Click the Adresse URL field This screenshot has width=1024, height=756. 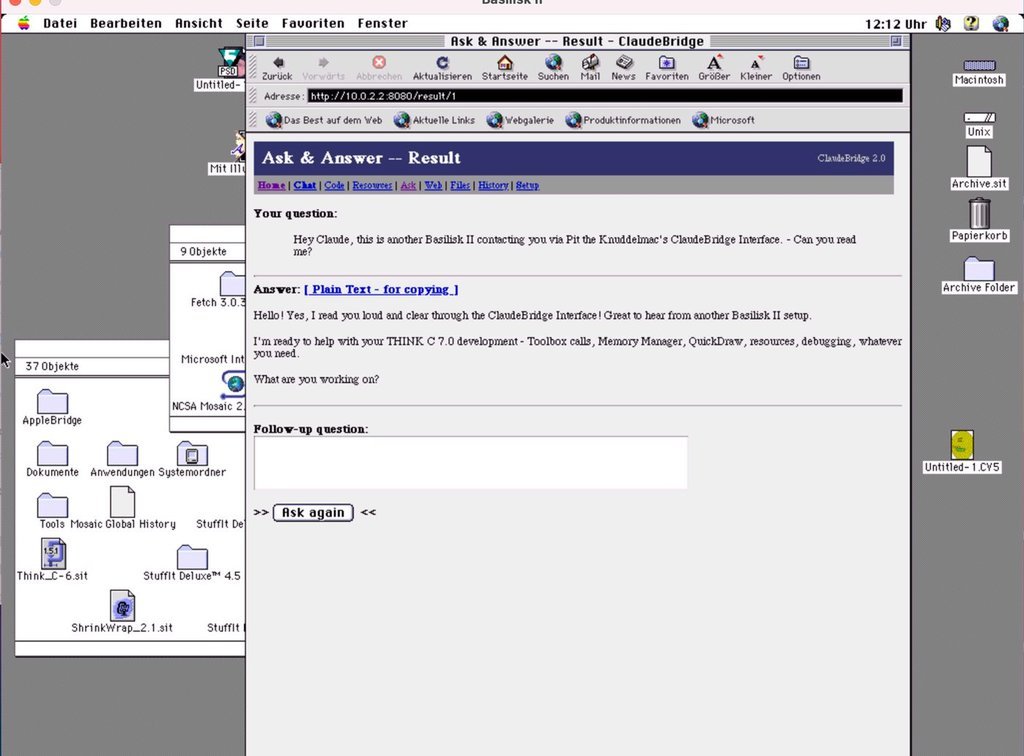pos(605,96)
